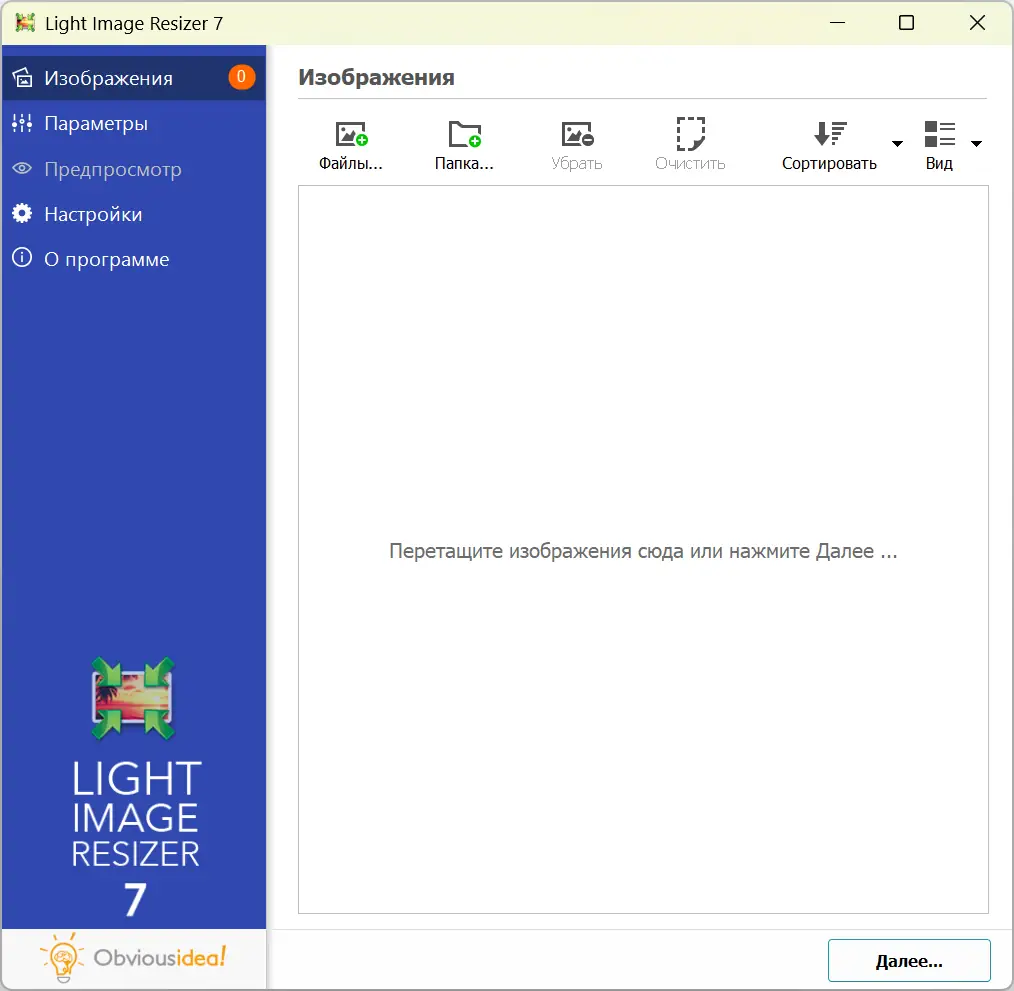This screenshot has height=991, width=1014.
Task: Open the Вид dropdown arrow
Action: coord(976,143)
